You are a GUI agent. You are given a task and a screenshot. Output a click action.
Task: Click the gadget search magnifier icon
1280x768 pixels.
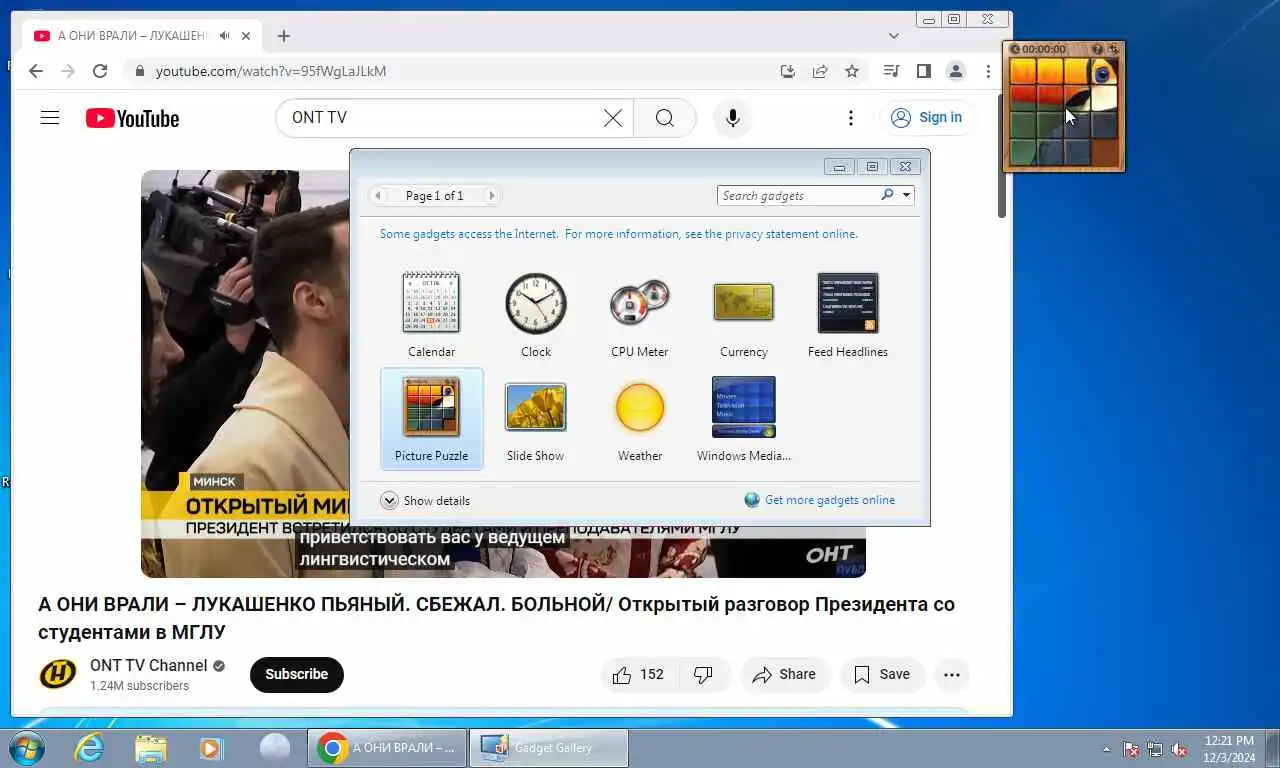click(x=886, y=195)
